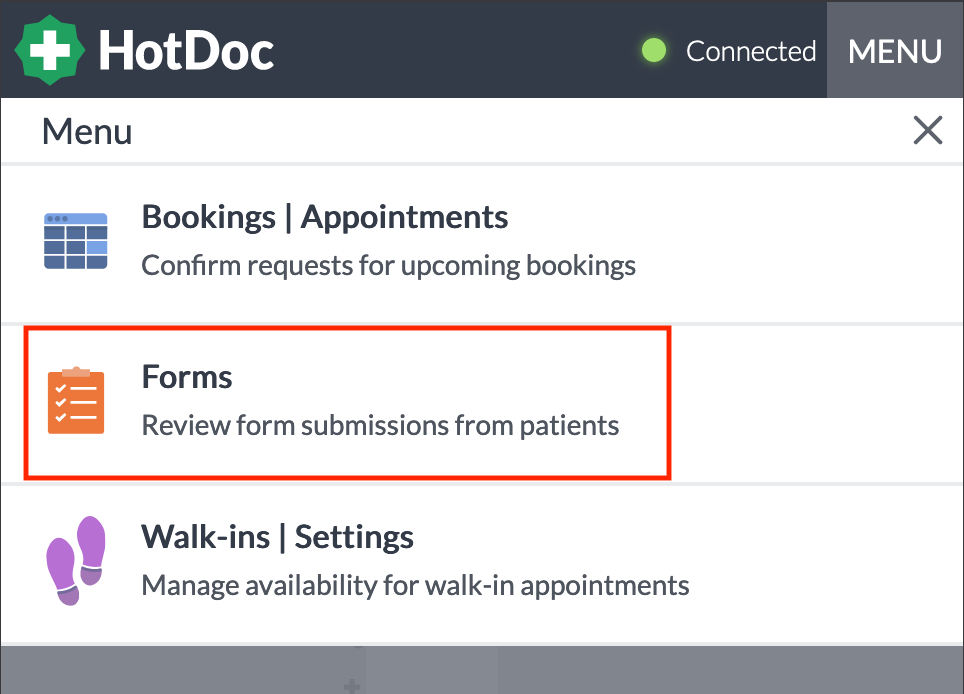Select Review form submissions from patients
Viewport: 964px width, 694px height.
[380, 425]
